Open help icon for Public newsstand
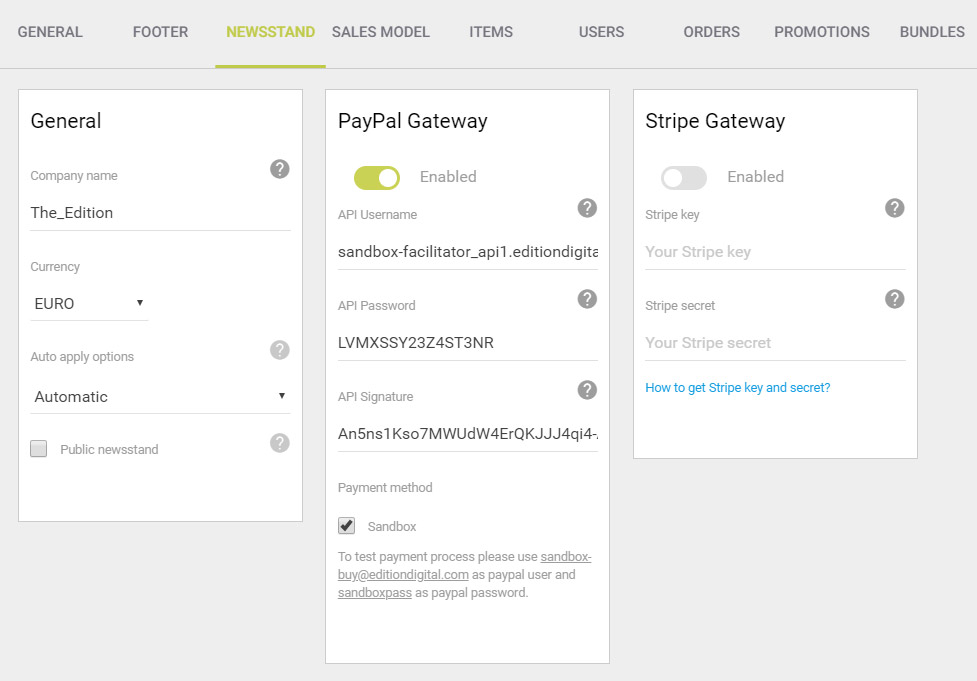Viewport: 977px width, 681px height. (280, 443)
